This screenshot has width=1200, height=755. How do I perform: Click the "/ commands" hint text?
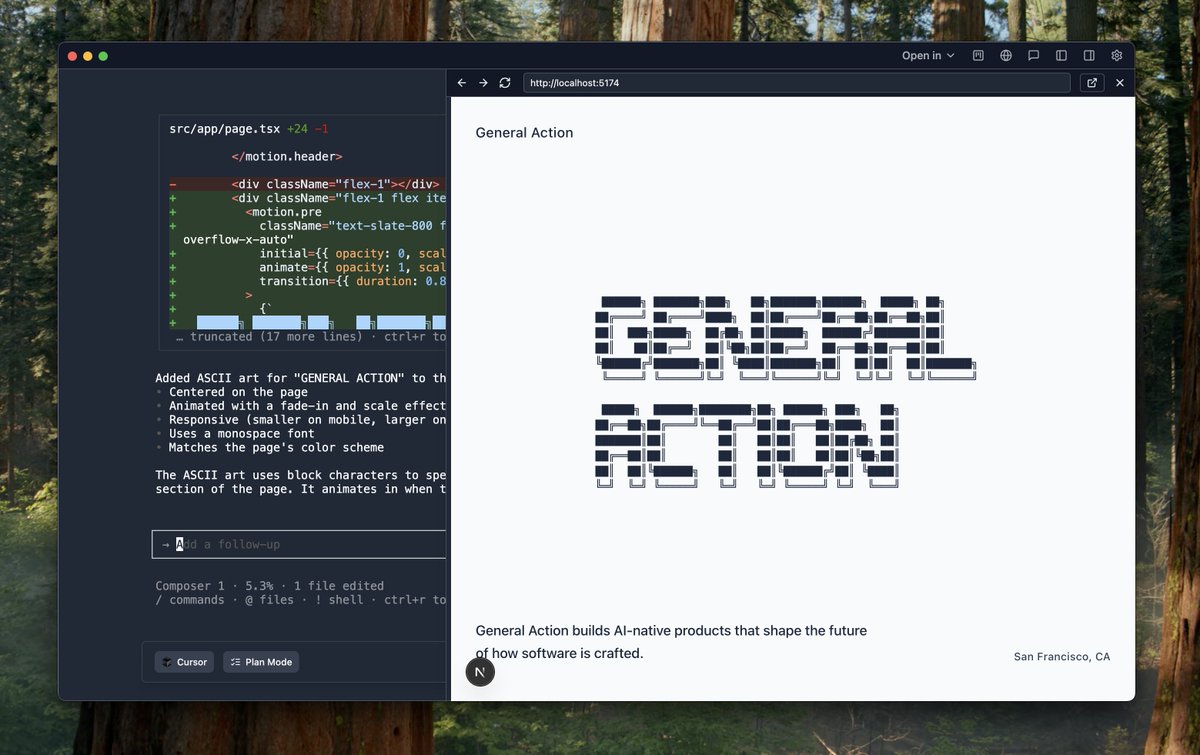click(x=190, y=600)
